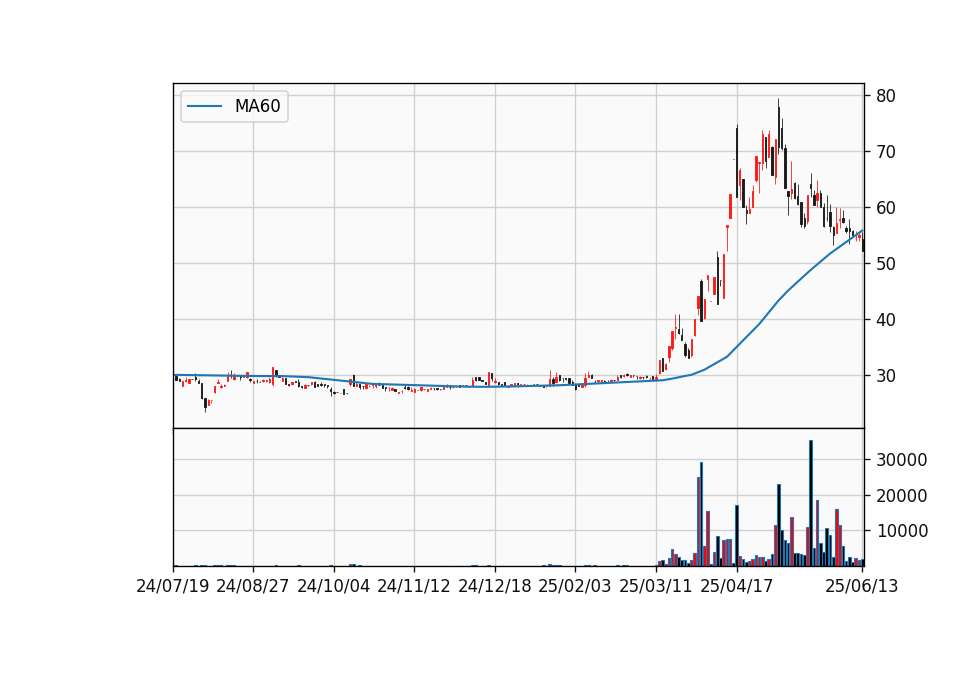Click the 24/07/19 date label
Image resolution: width=960 pixels, height=690 pixels.
173,586
